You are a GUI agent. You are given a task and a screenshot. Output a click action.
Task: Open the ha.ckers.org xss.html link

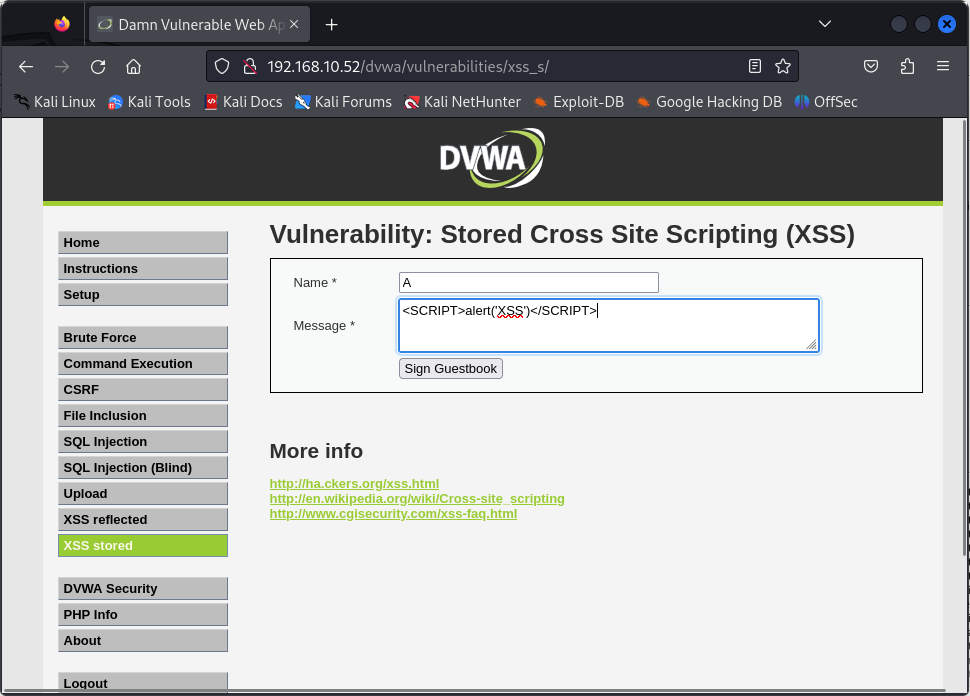click(354, 484)
